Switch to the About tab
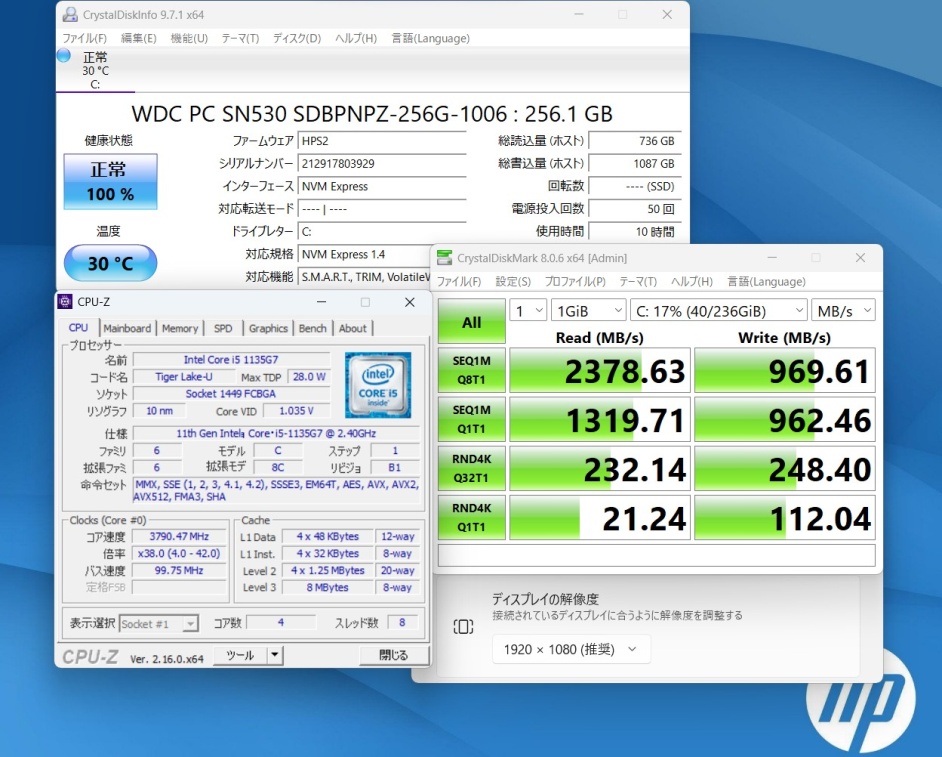 [x=353, y=328]
